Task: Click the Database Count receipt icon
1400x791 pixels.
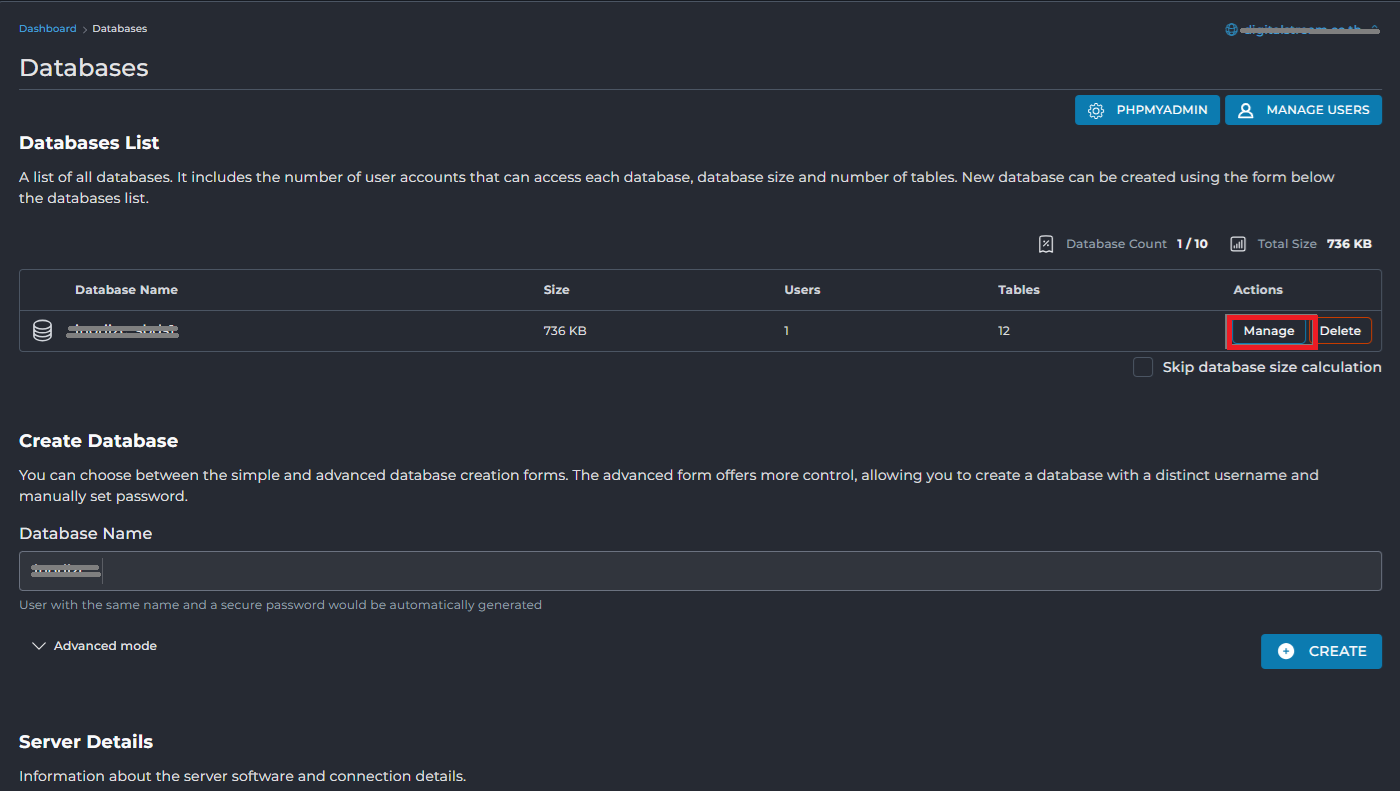Action: pyautogui.click(x=1046, y=244)
